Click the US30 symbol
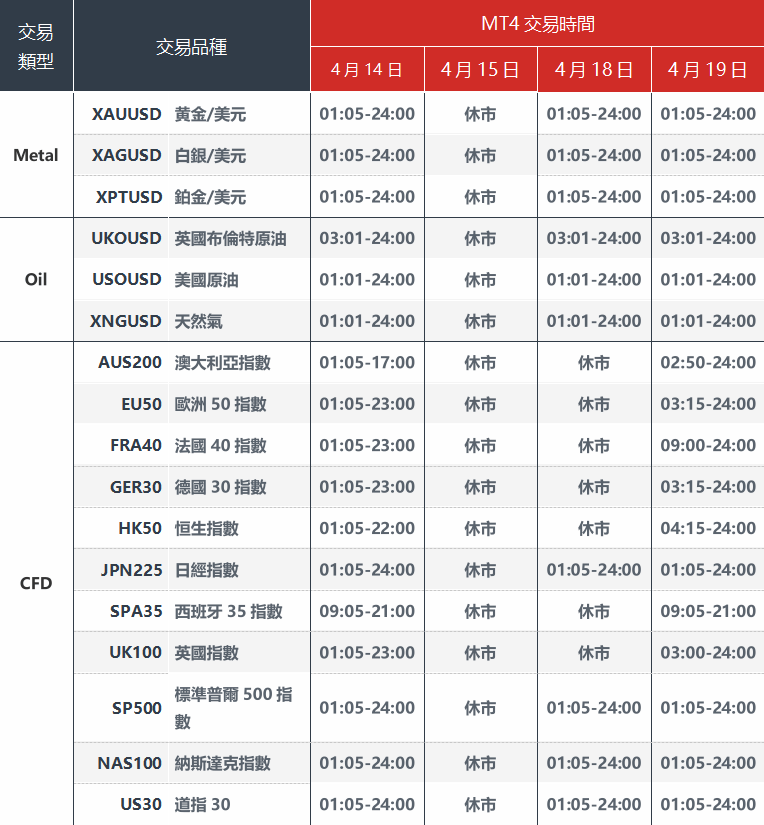The image size is (764, 825). tap(141, 804)
